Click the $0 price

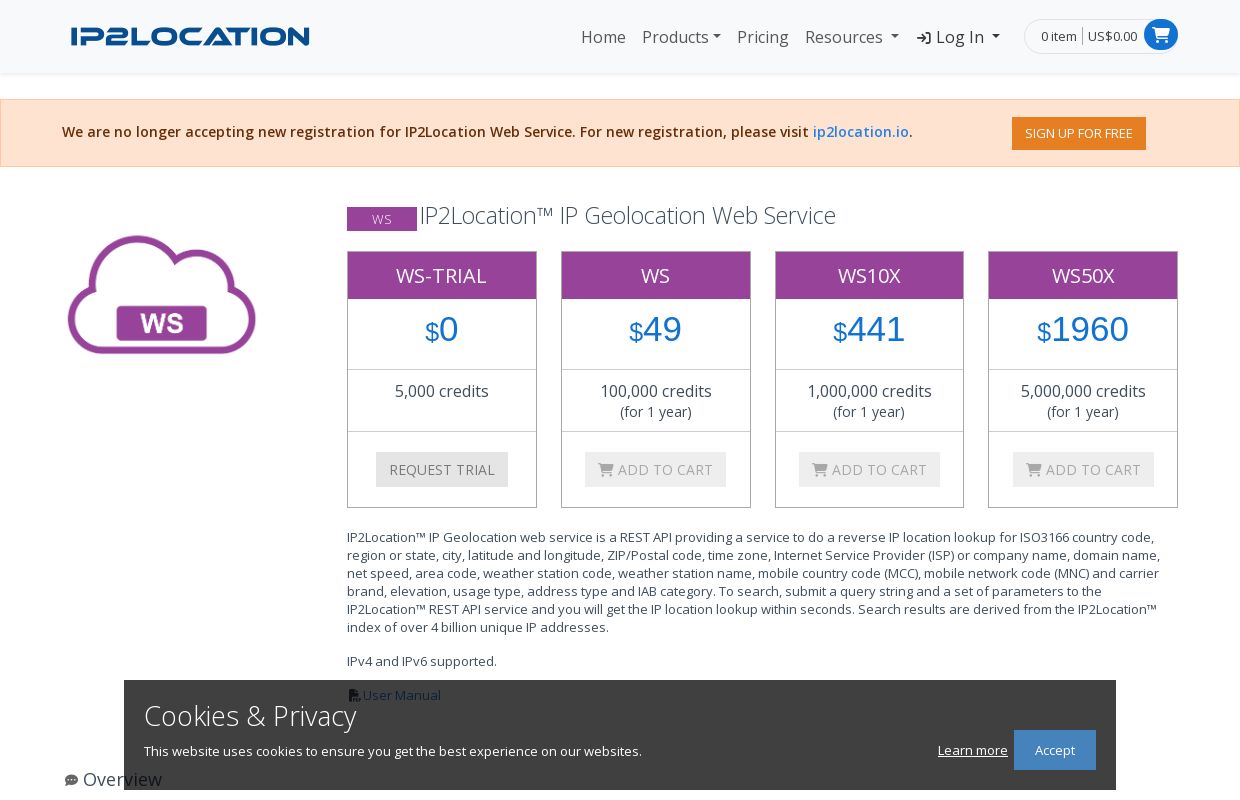[442, 330]
